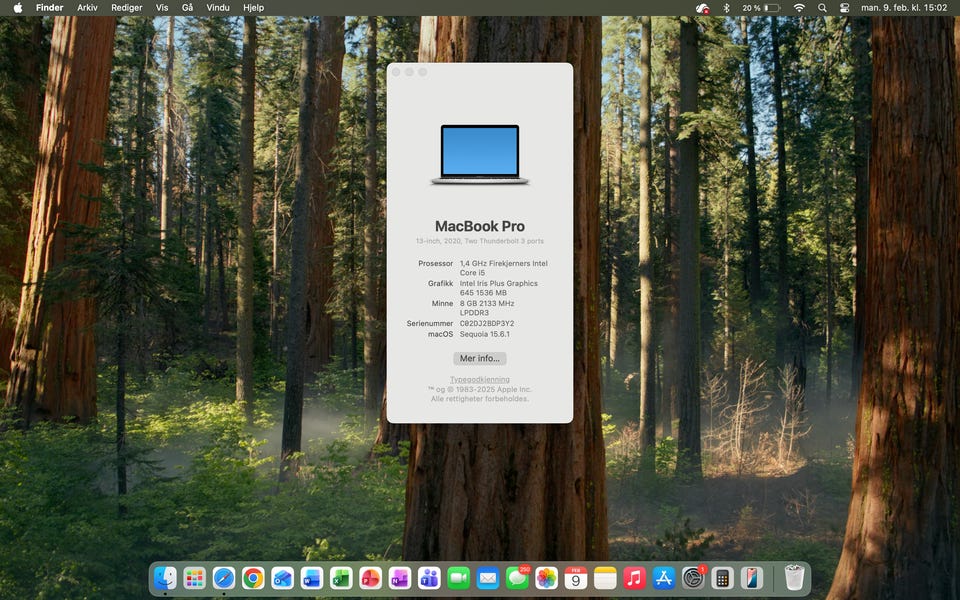
Task: Open Microsoft Excel in the Dock
Action: (341, 577)
